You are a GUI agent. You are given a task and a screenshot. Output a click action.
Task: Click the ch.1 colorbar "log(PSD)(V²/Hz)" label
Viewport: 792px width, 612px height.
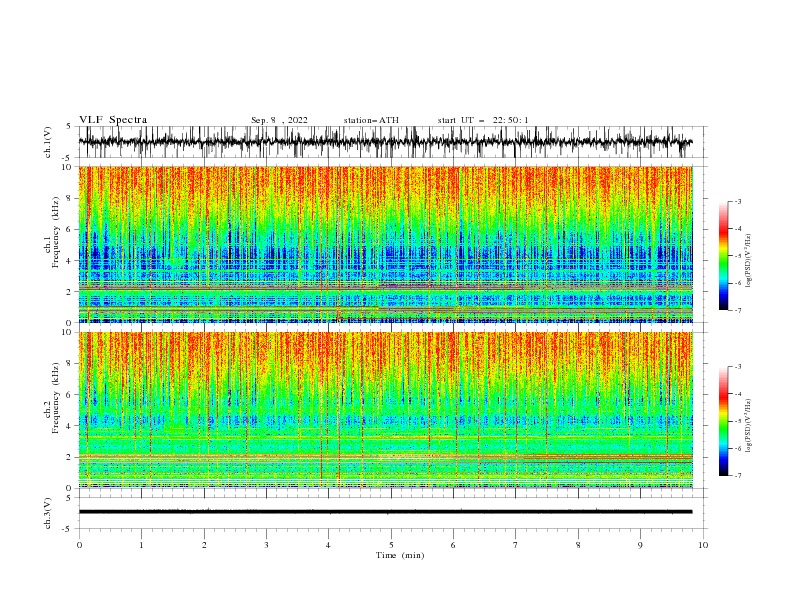749,261
